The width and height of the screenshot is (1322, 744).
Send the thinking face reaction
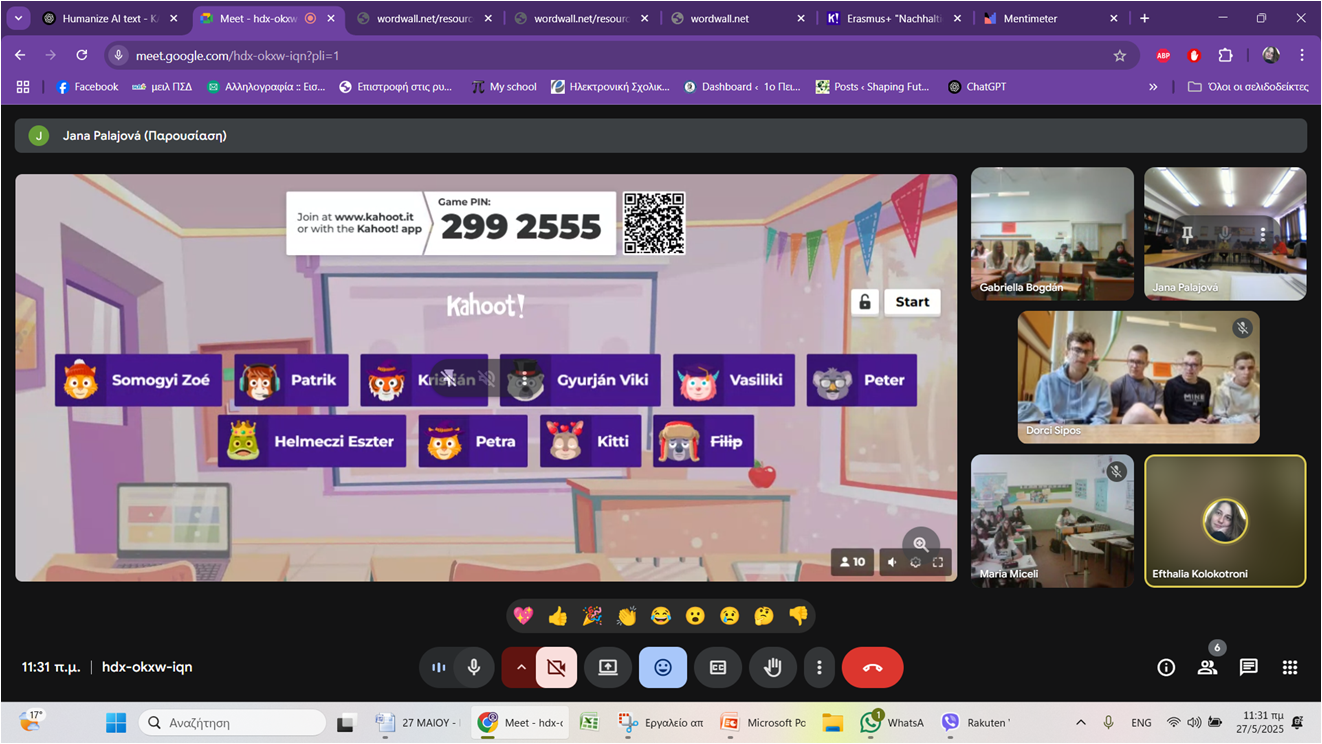pyautogui.click(x=764, y=616)
